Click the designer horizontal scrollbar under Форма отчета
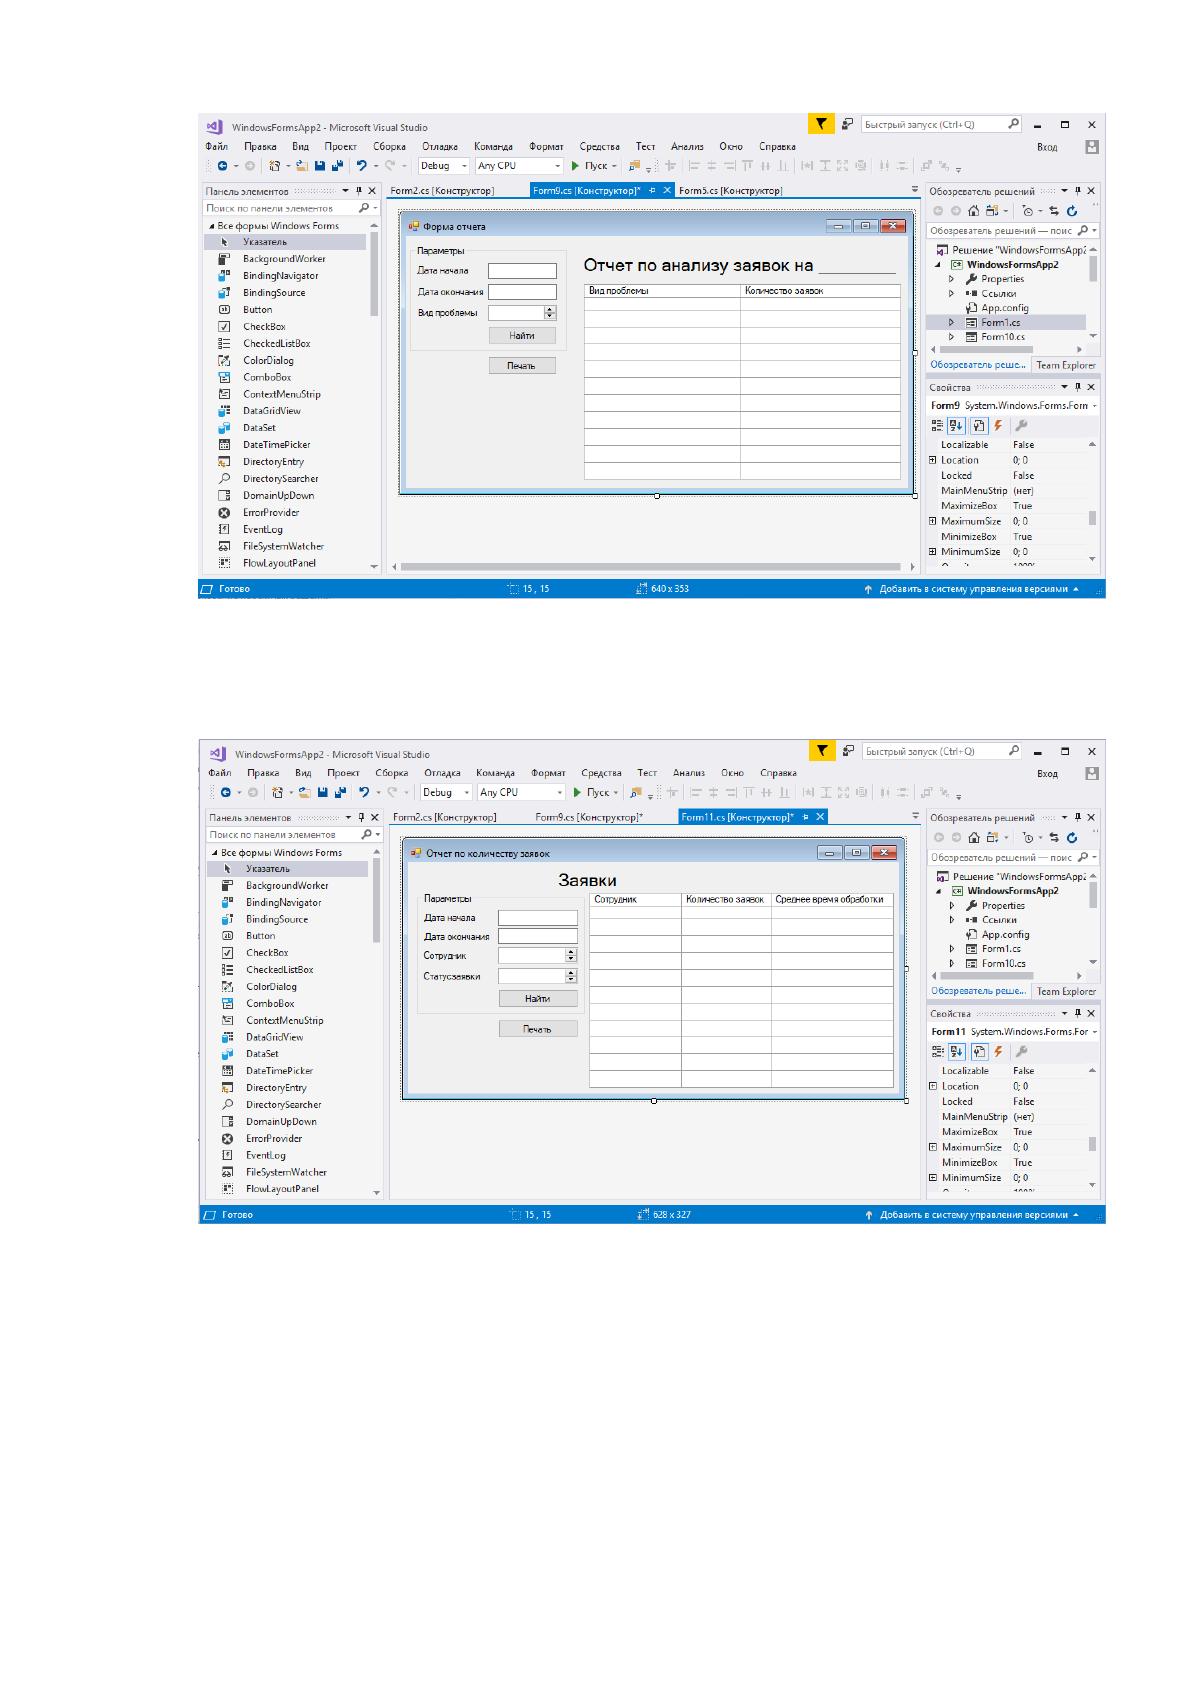Screen dimensions: 1191x1684 [653, 567]
